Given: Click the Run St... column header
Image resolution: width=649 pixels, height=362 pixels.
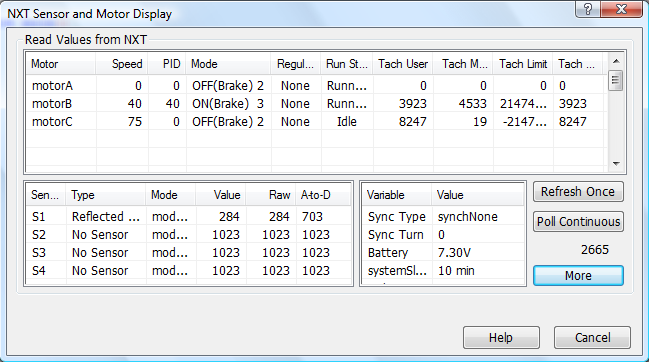Looking at the screenshot, I should click(x=347, y=64).
